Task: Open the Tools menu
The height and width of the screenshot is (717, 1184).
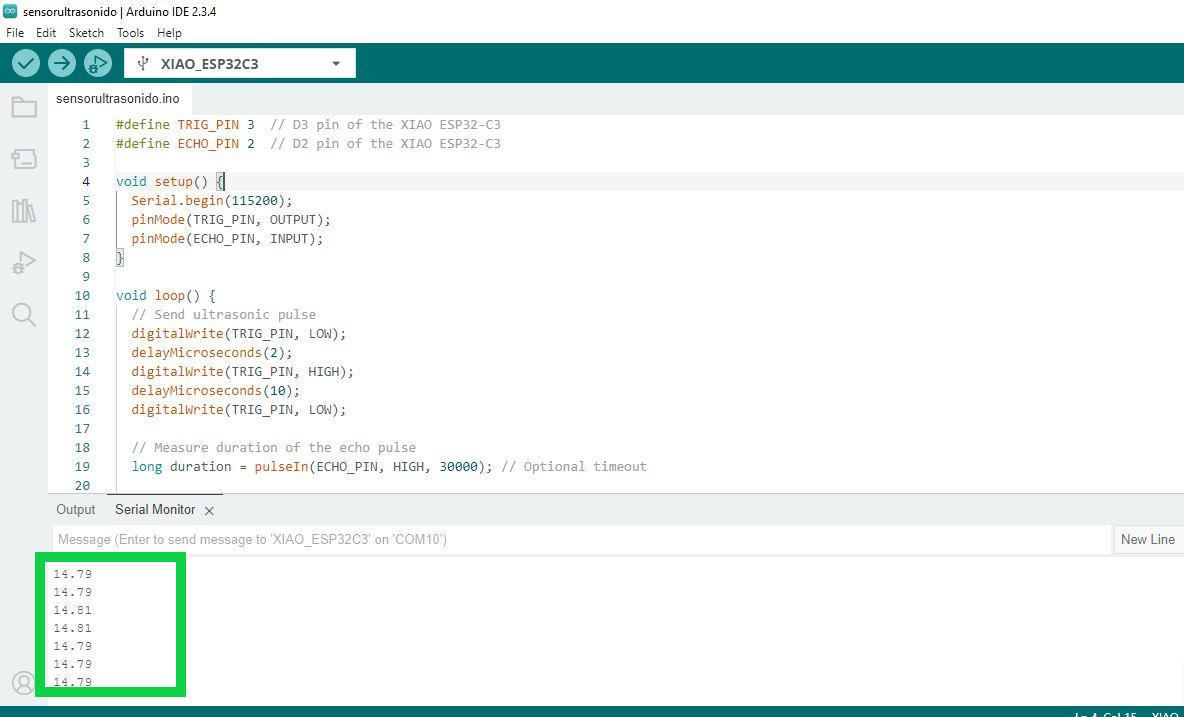Action: [131, 33]
